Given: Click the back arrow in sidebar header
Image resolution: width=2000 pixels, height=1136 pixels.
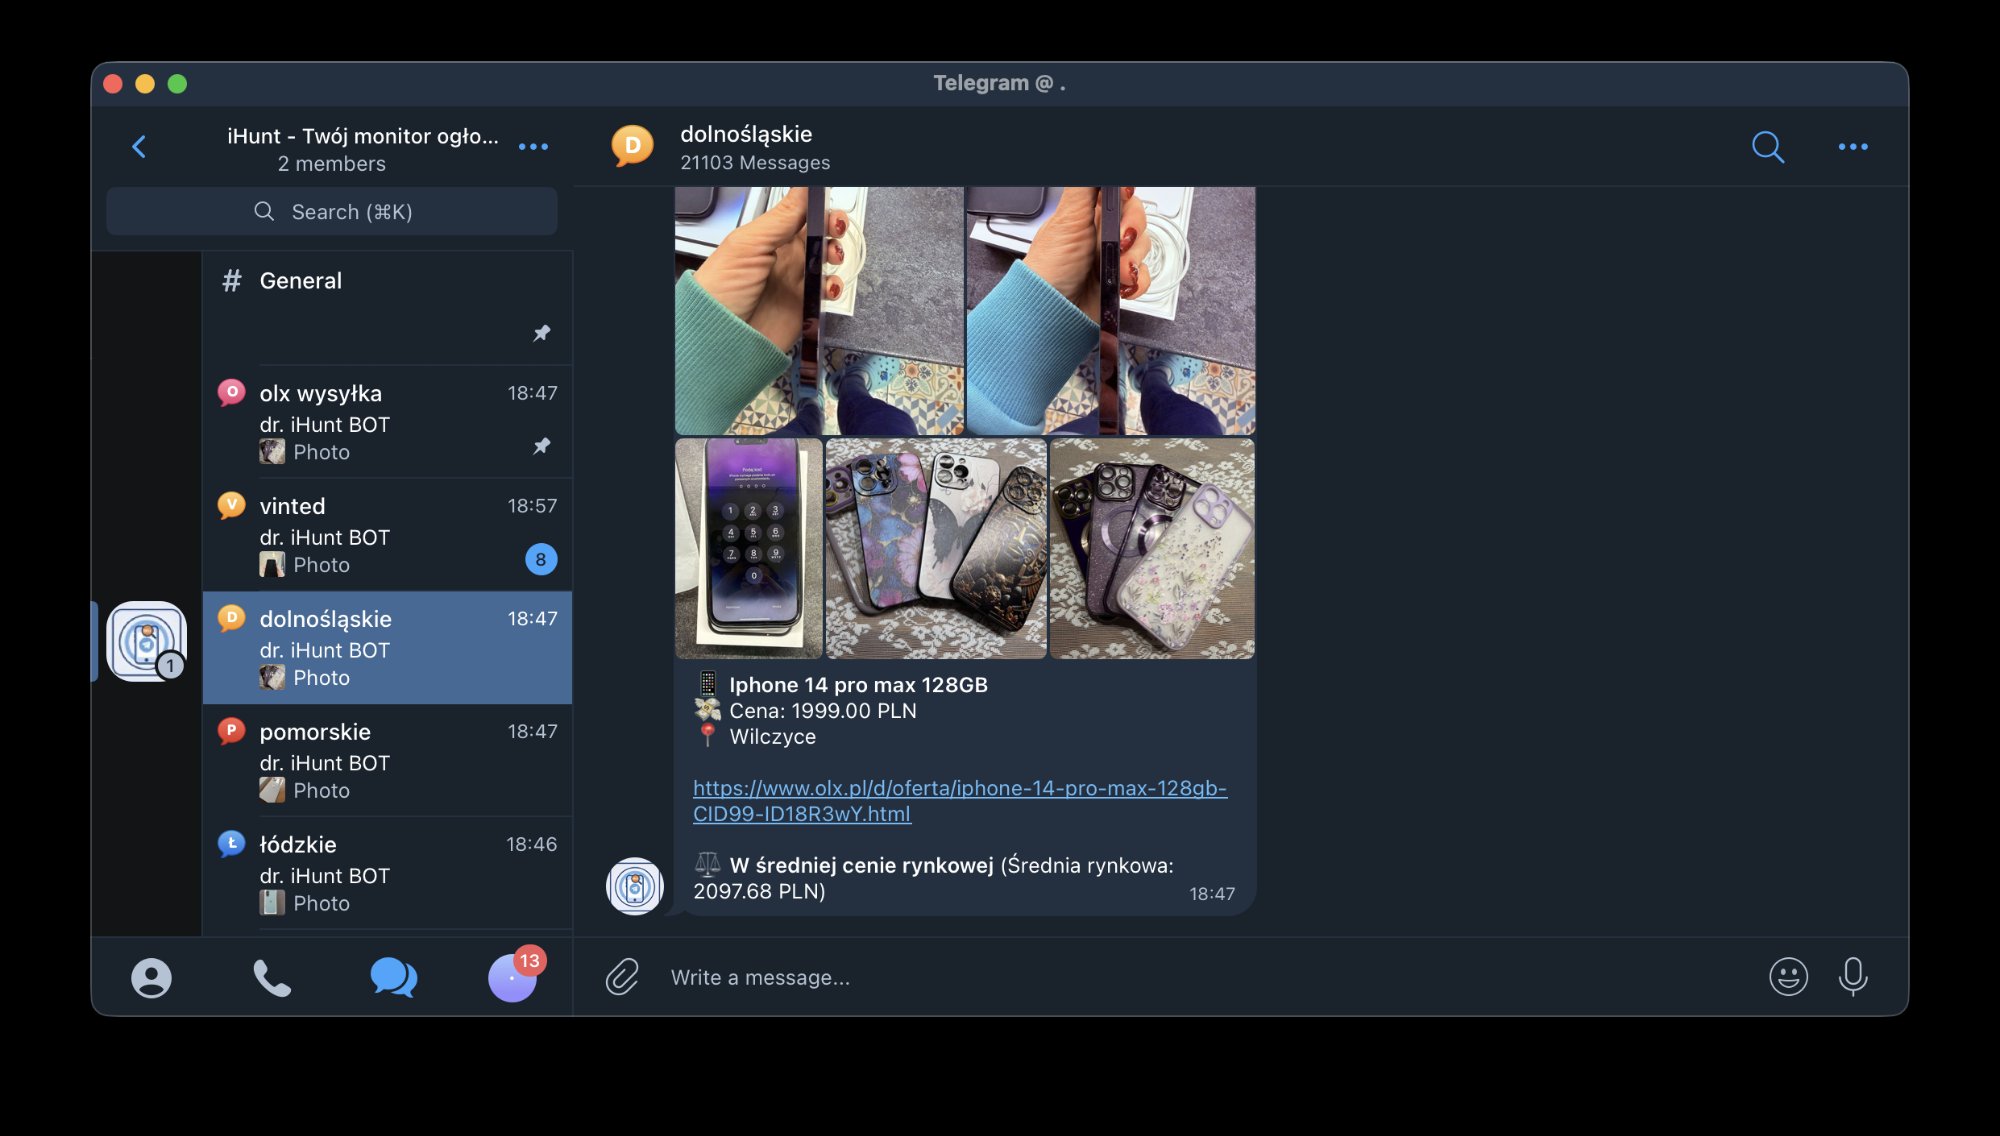Looking at the screenshot, I should pos(139,147).
